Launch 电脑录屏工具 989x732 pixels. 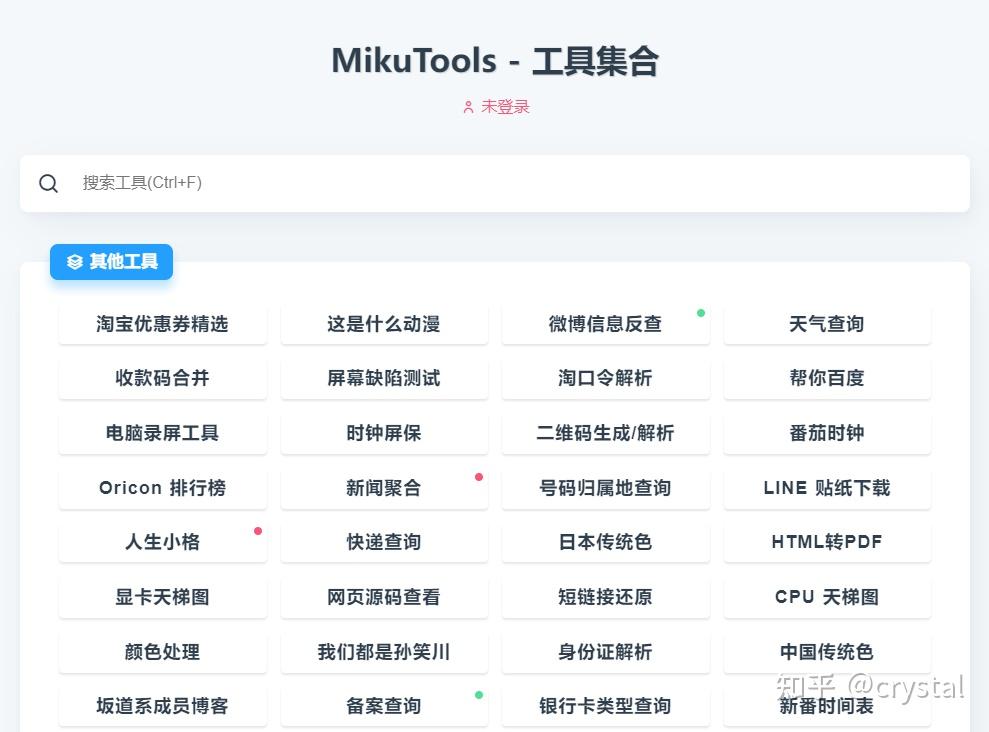[x=163, y=433]
